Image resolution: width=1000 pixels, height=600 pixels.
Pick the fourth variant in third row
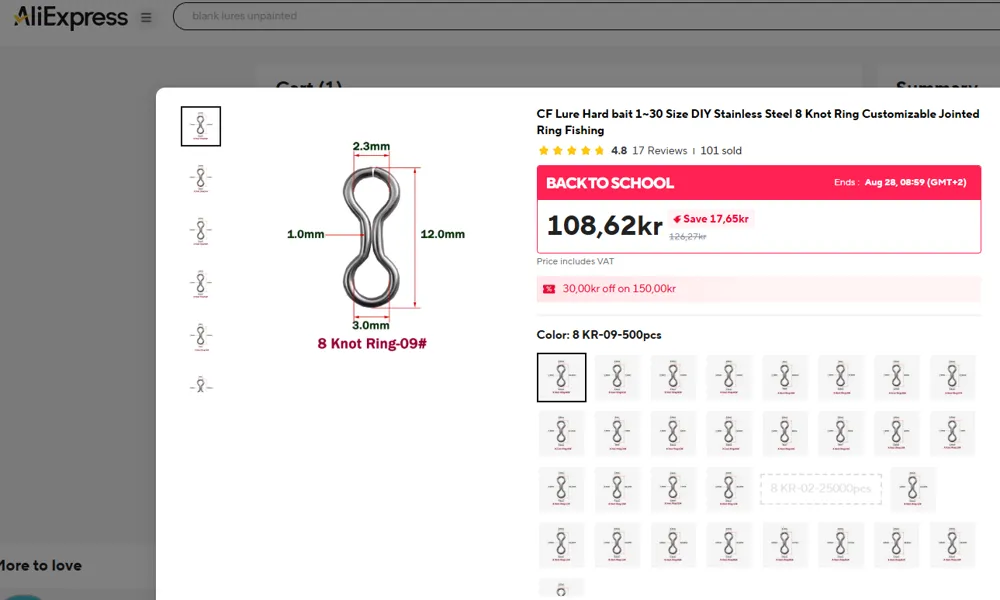click(729, 489)
